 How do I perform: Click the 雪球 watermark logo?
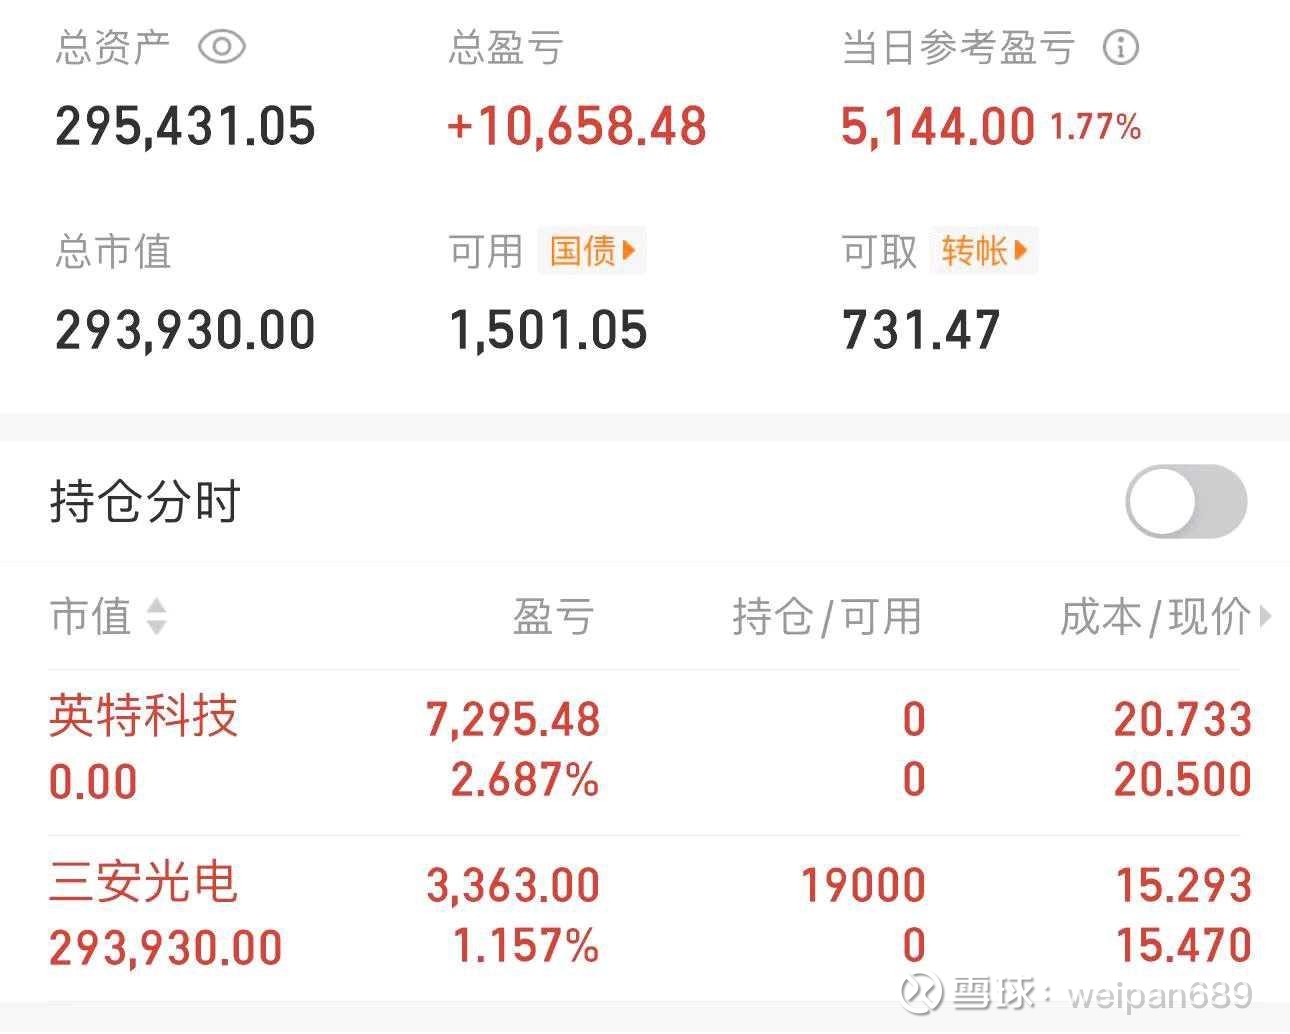921,992
